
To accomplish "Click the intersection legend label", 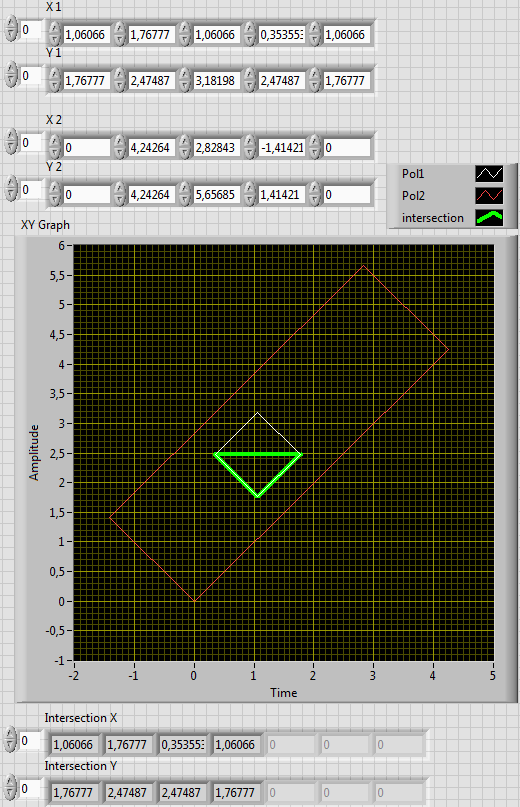I will (432, 218).
